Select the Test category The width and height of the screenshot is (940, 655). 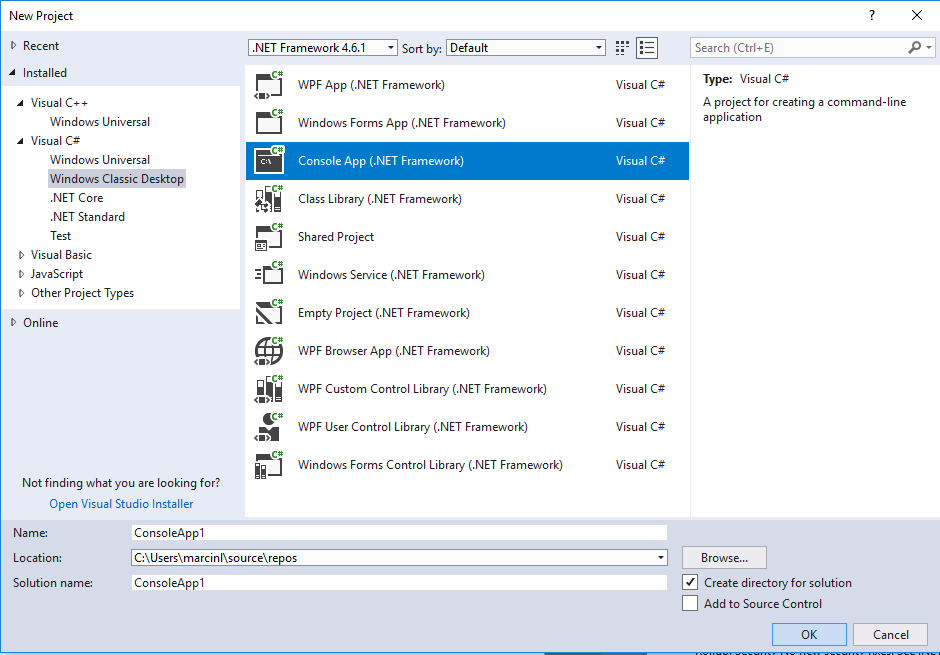coord(61,236)
